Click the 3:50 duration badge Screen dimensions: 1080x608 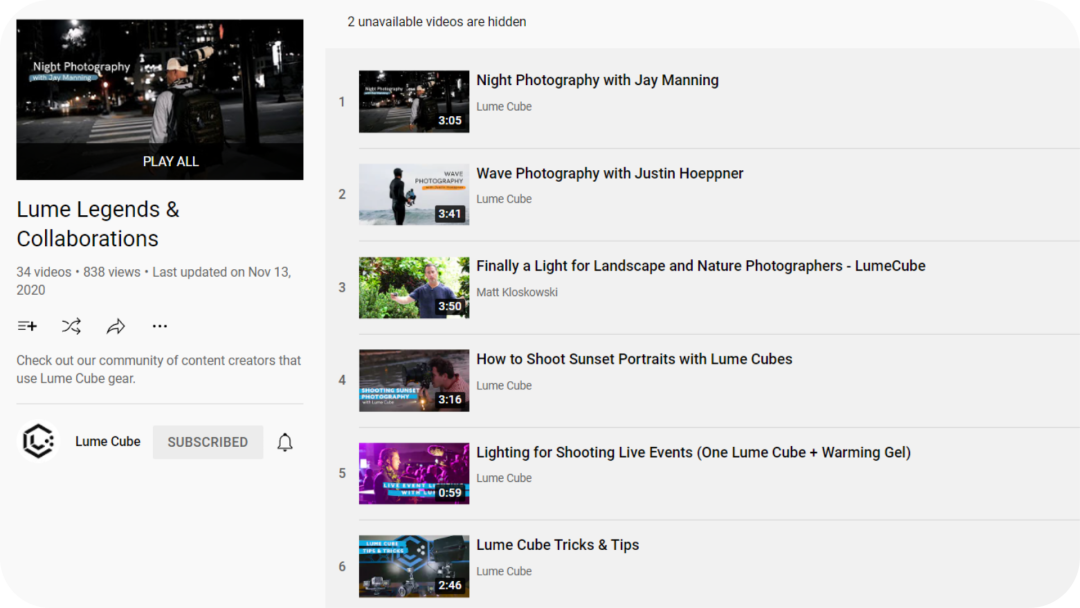point(450,306)
